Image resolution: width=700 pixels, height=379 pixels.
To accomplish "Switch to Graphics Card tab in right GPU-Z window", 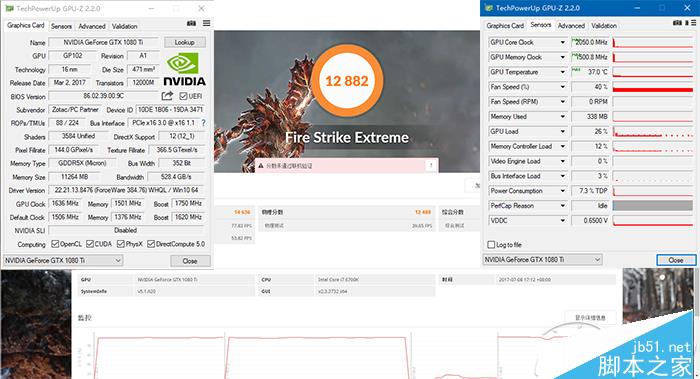I will point(505,26).
